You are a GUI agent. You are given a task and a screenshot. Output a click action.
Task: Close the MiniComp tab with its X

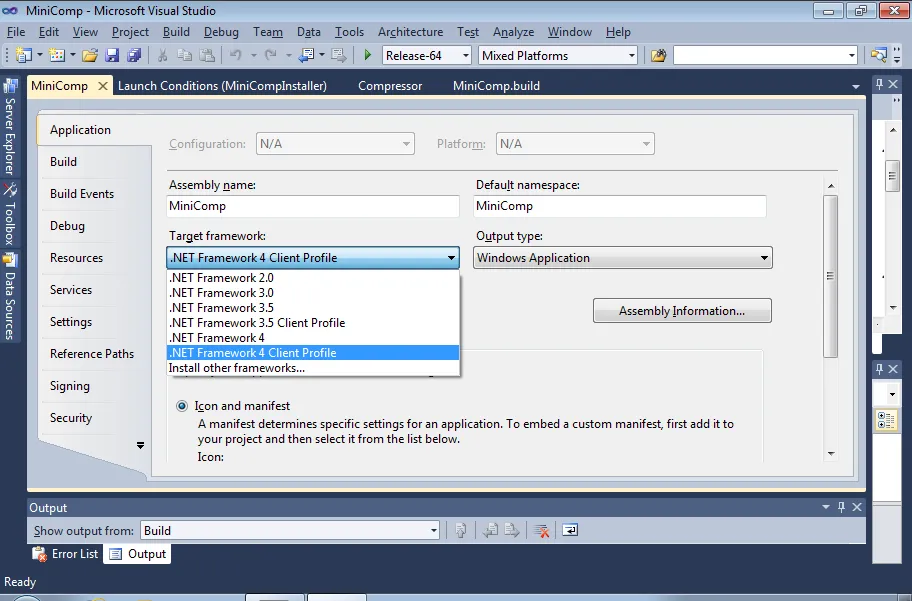(x=103, y=86)
